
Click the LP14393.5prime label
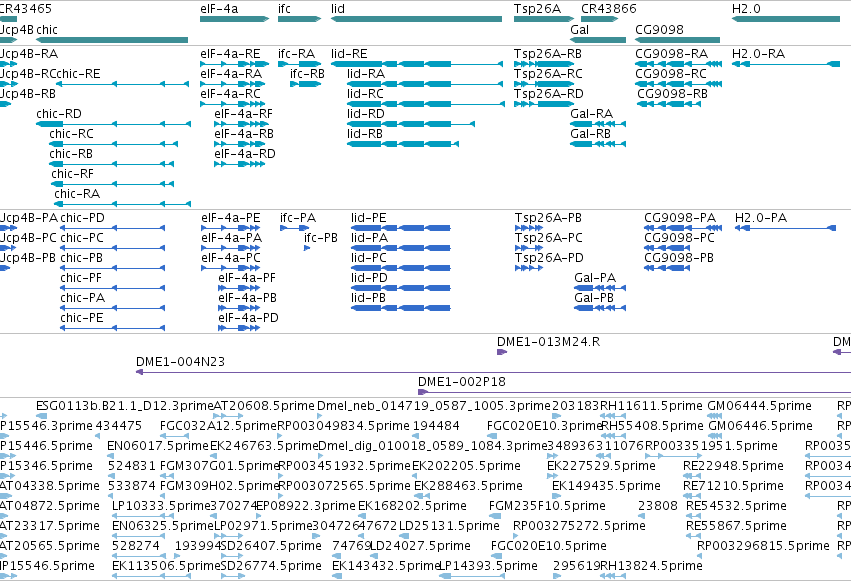[x=488, y=566]
